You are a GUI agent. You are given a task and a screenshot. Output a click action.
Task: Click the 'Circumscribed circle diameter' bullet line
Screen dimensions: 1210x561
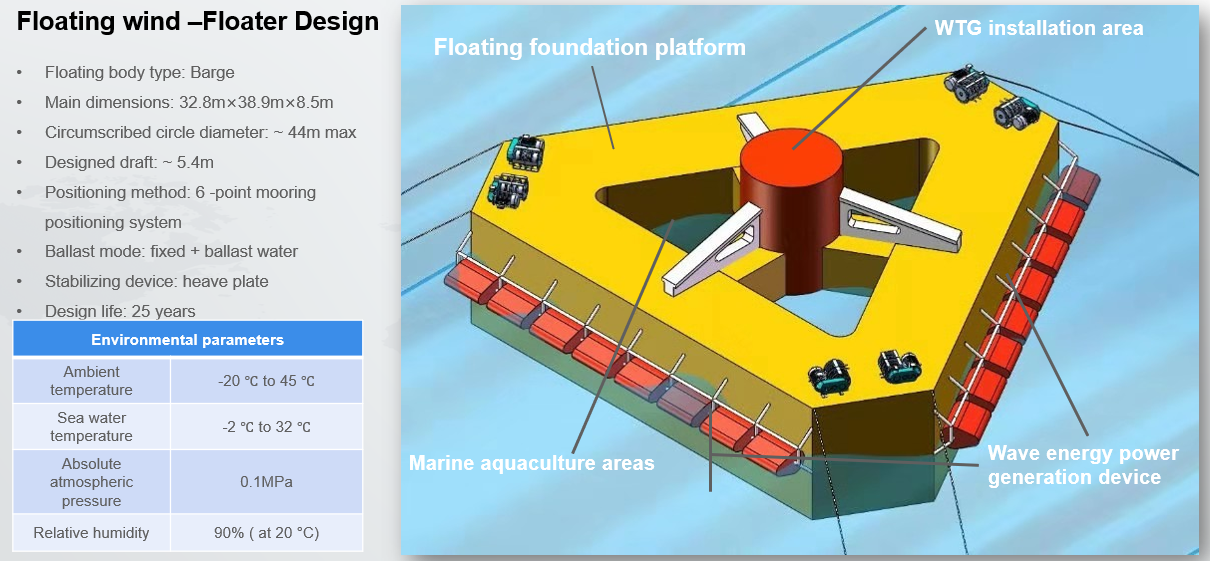point(201,132)
